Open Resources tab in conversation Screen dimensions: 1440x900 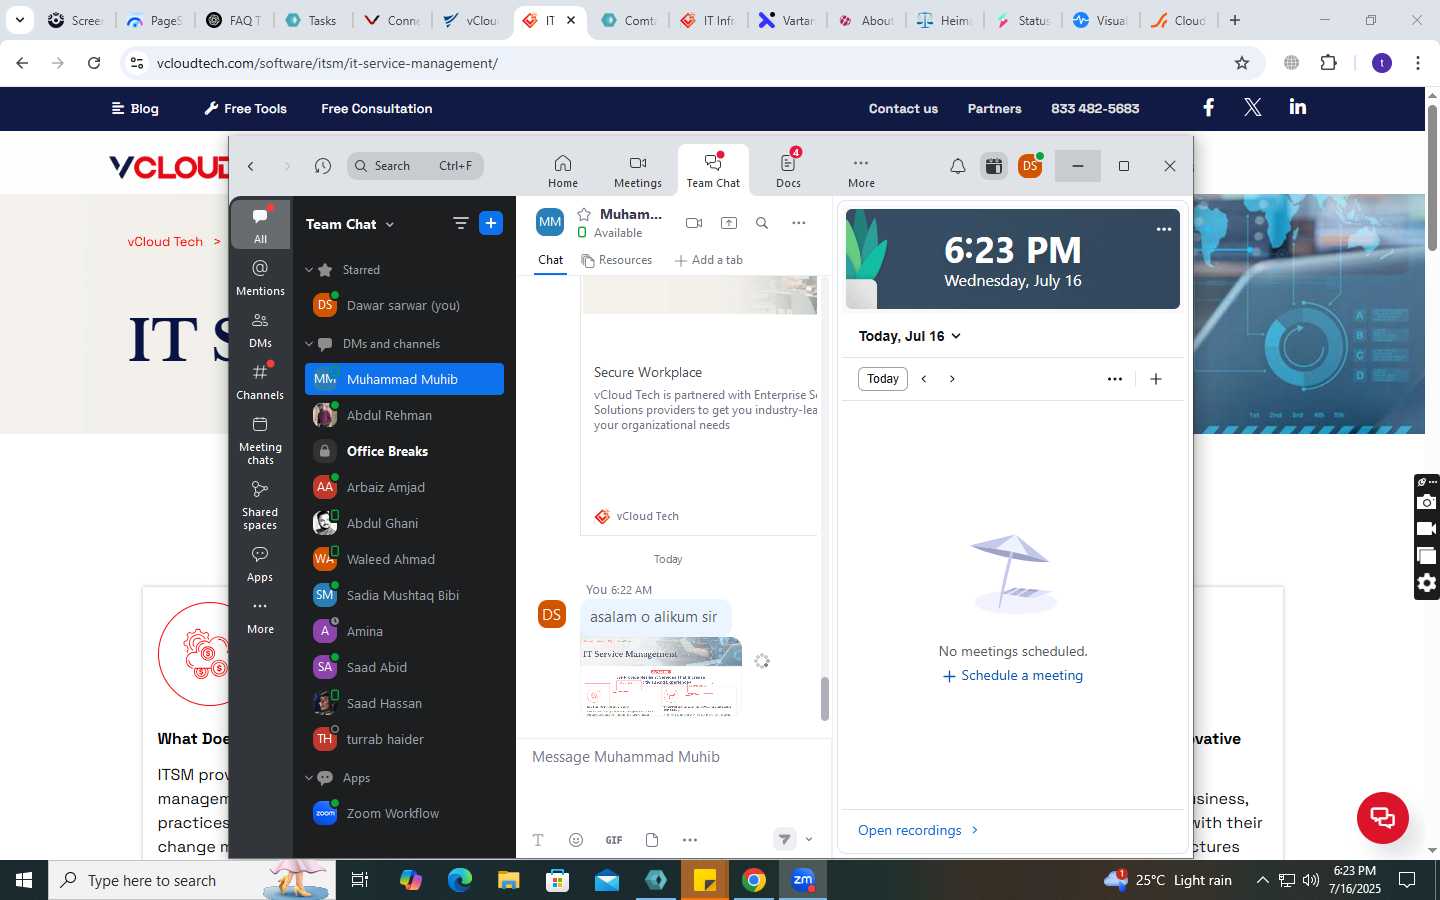[x=617, y=260]
